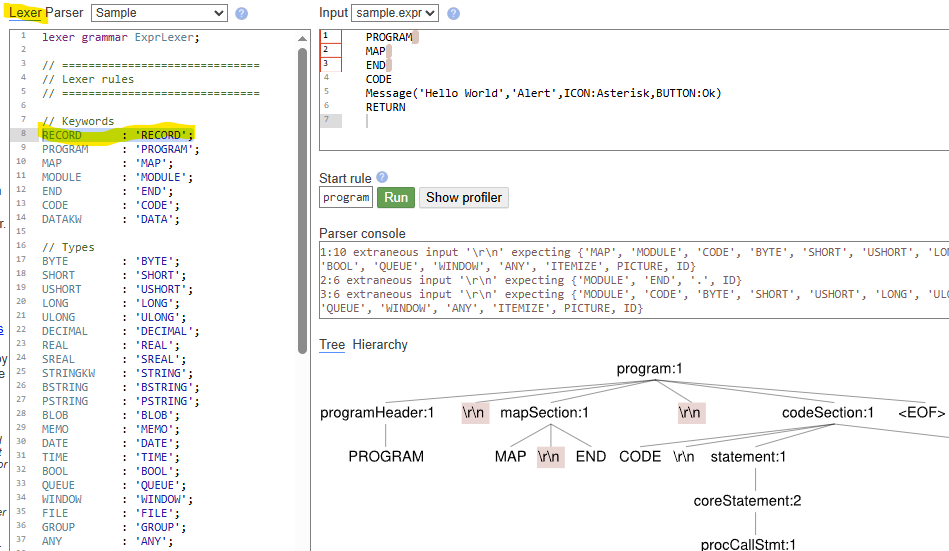Click help icon next to Start rule
The width and height of the screenshot is (949, 551).
point(382,178)
